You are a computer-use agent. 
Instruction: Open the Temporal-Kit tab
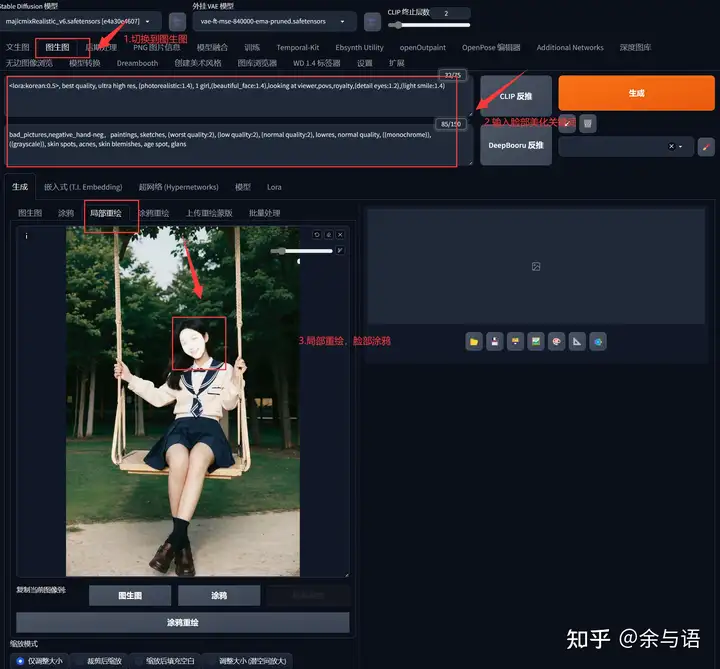(x=298, y=47)
